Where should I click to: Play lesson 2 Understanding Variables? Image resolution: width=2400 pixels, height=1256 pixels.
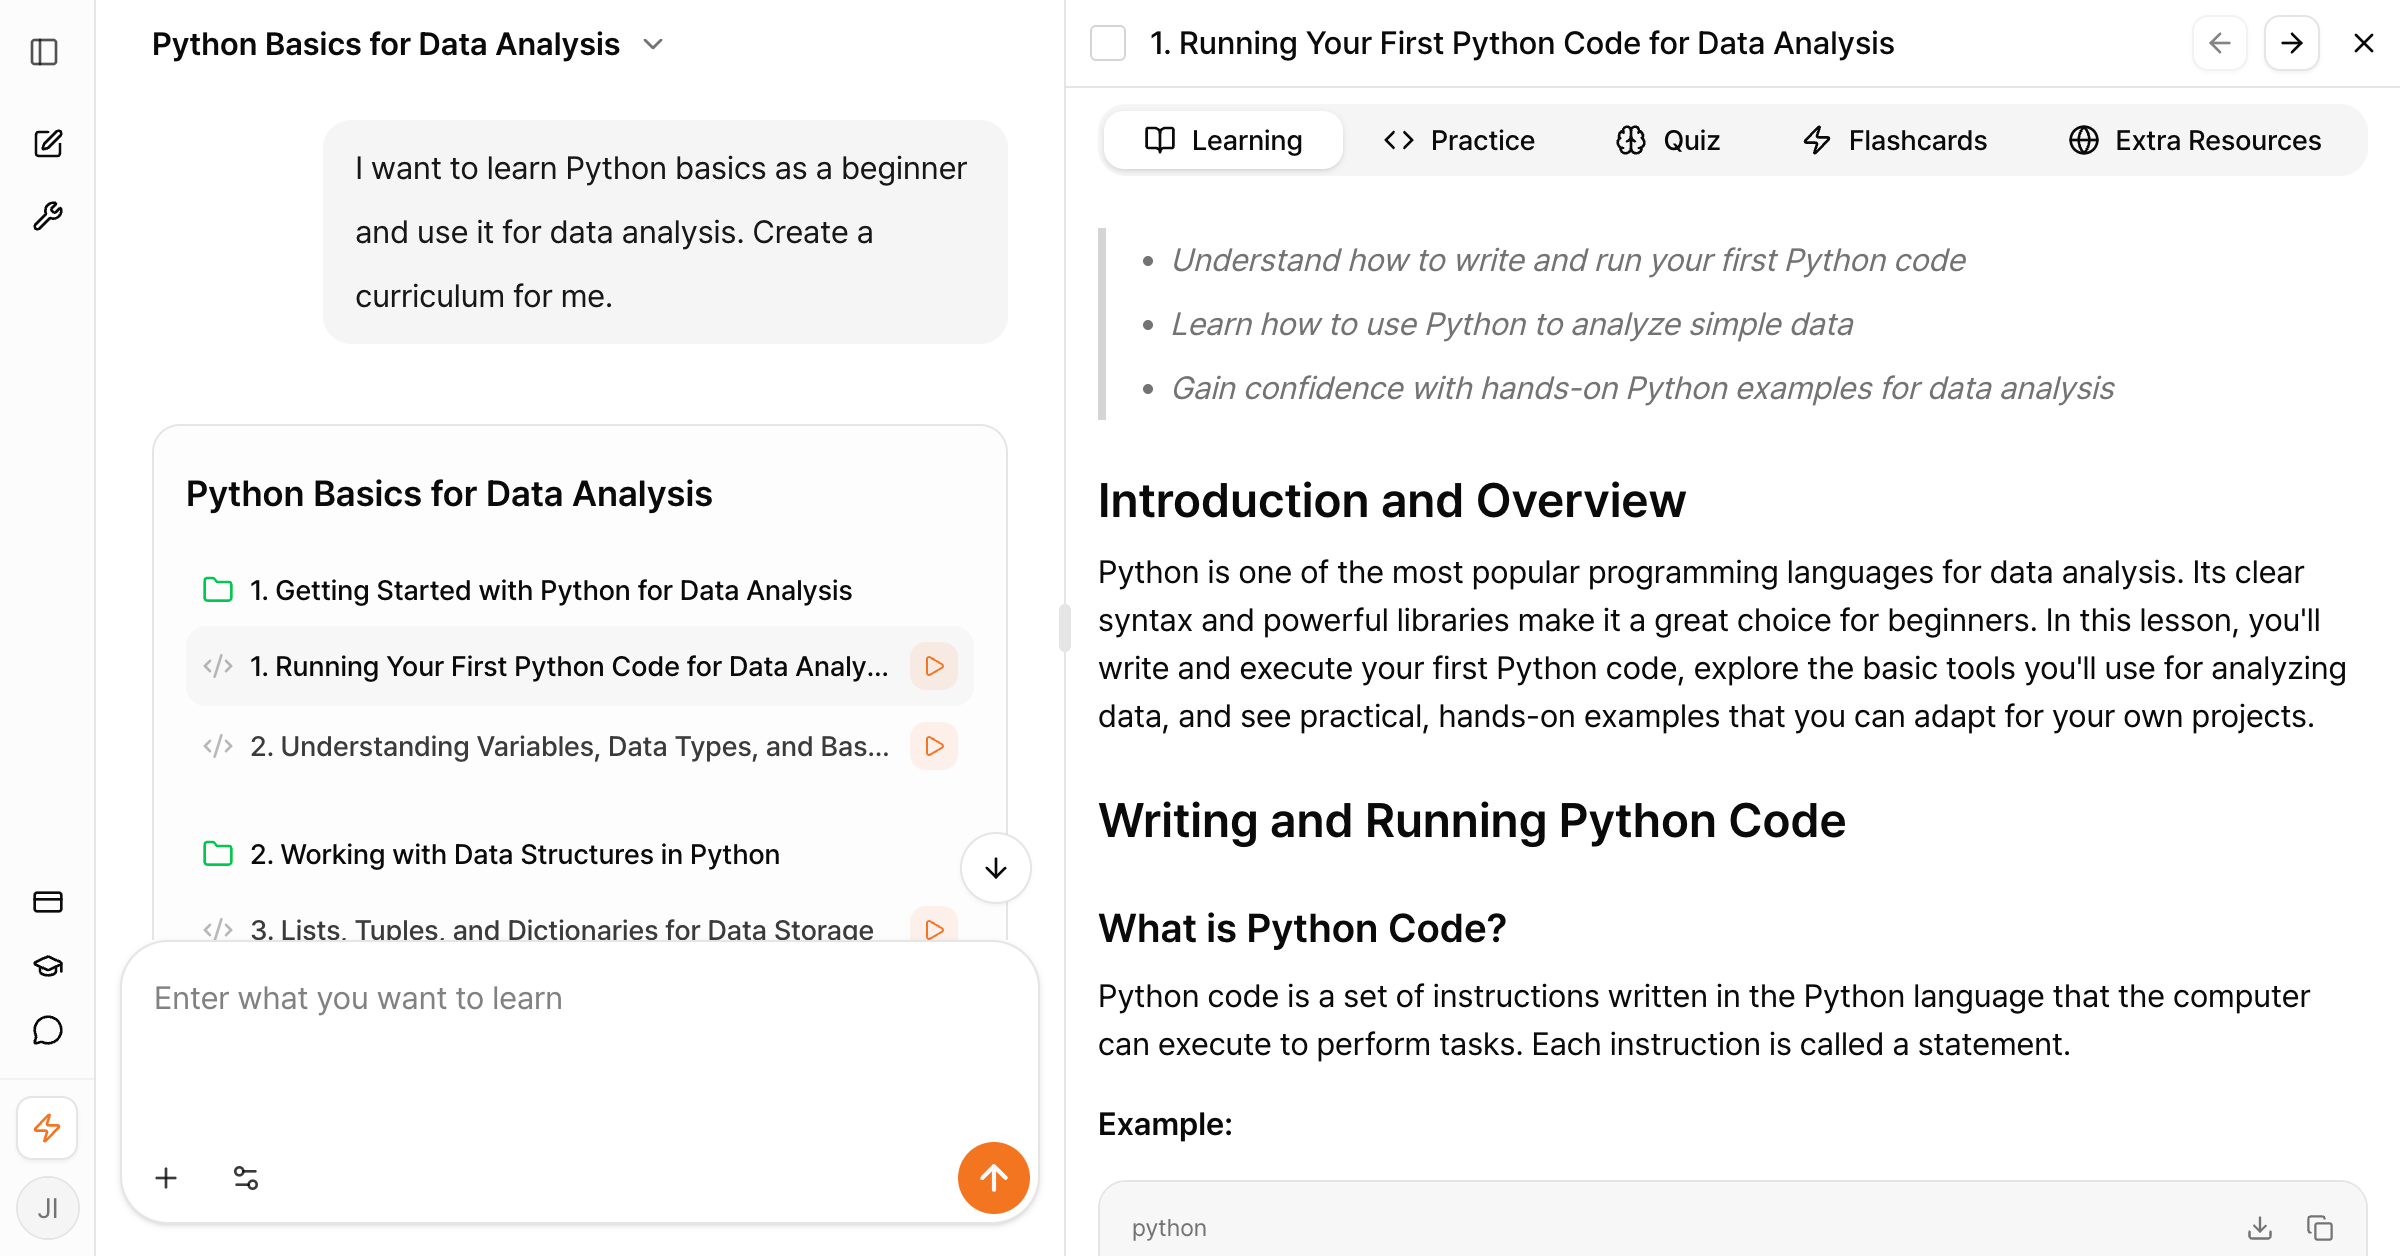(934, 746)
